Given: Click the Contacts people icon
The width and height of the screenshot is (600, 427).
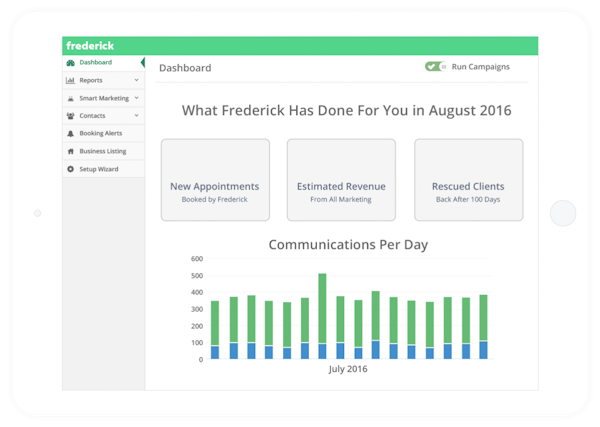Looking at the screenshot, I should pos(70,116).
